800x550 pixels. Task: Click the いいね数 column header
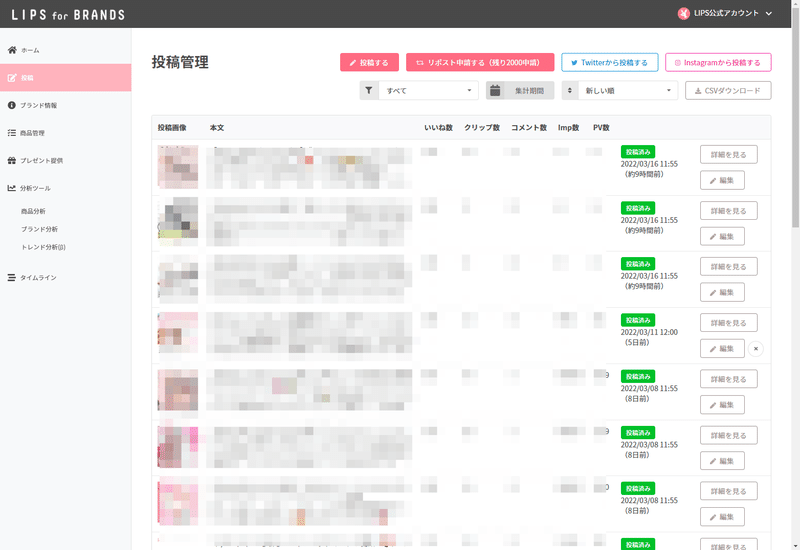[x=438, y=128]
